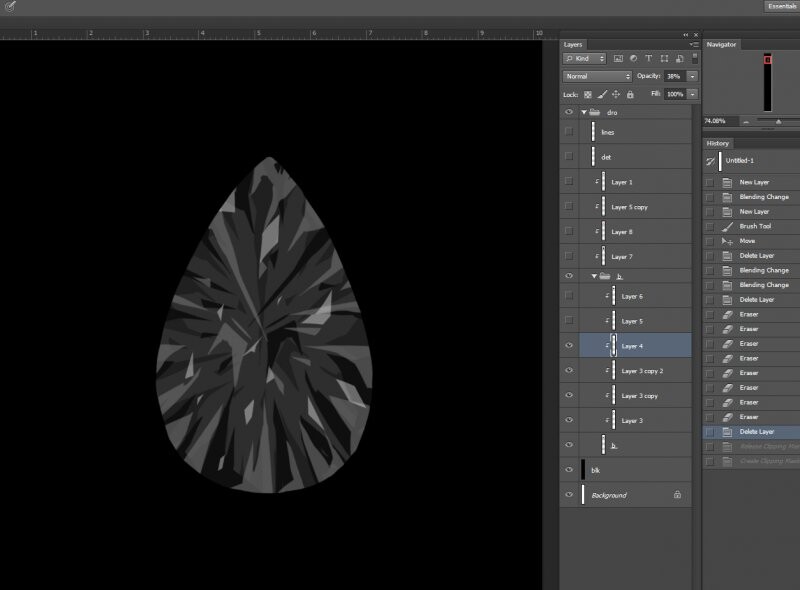Select the History panel tab
The image size is (800, 590).
pyautogui.click(x=718, y=143)
